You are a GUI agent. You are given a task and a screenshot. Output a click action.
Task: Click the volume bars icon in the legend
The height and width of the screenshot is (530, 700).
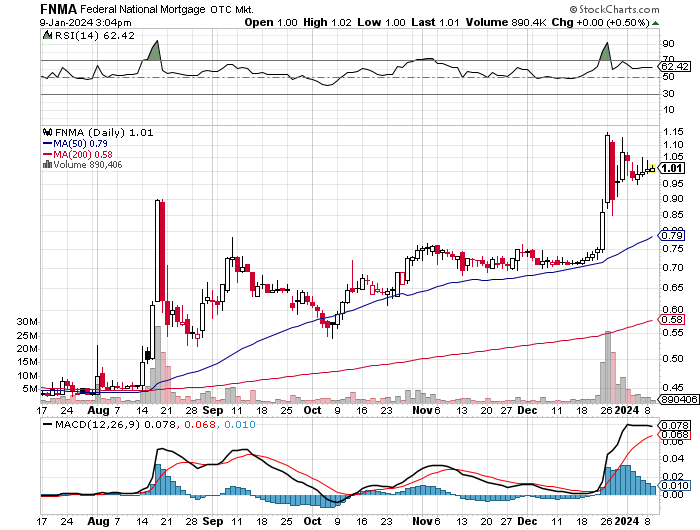(x=47, y=165)
